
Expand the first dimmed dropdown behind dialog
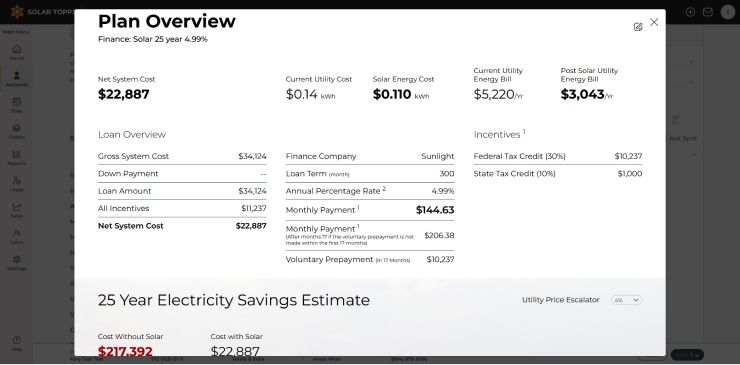click(691, 62)
